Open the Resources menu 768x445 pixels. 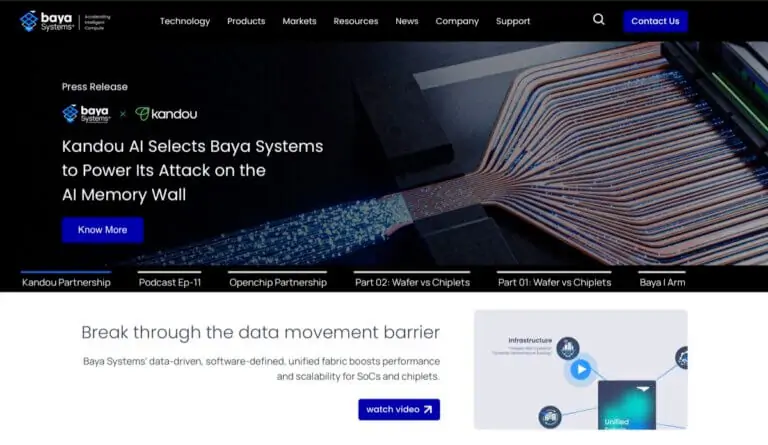tap(356, 21)
